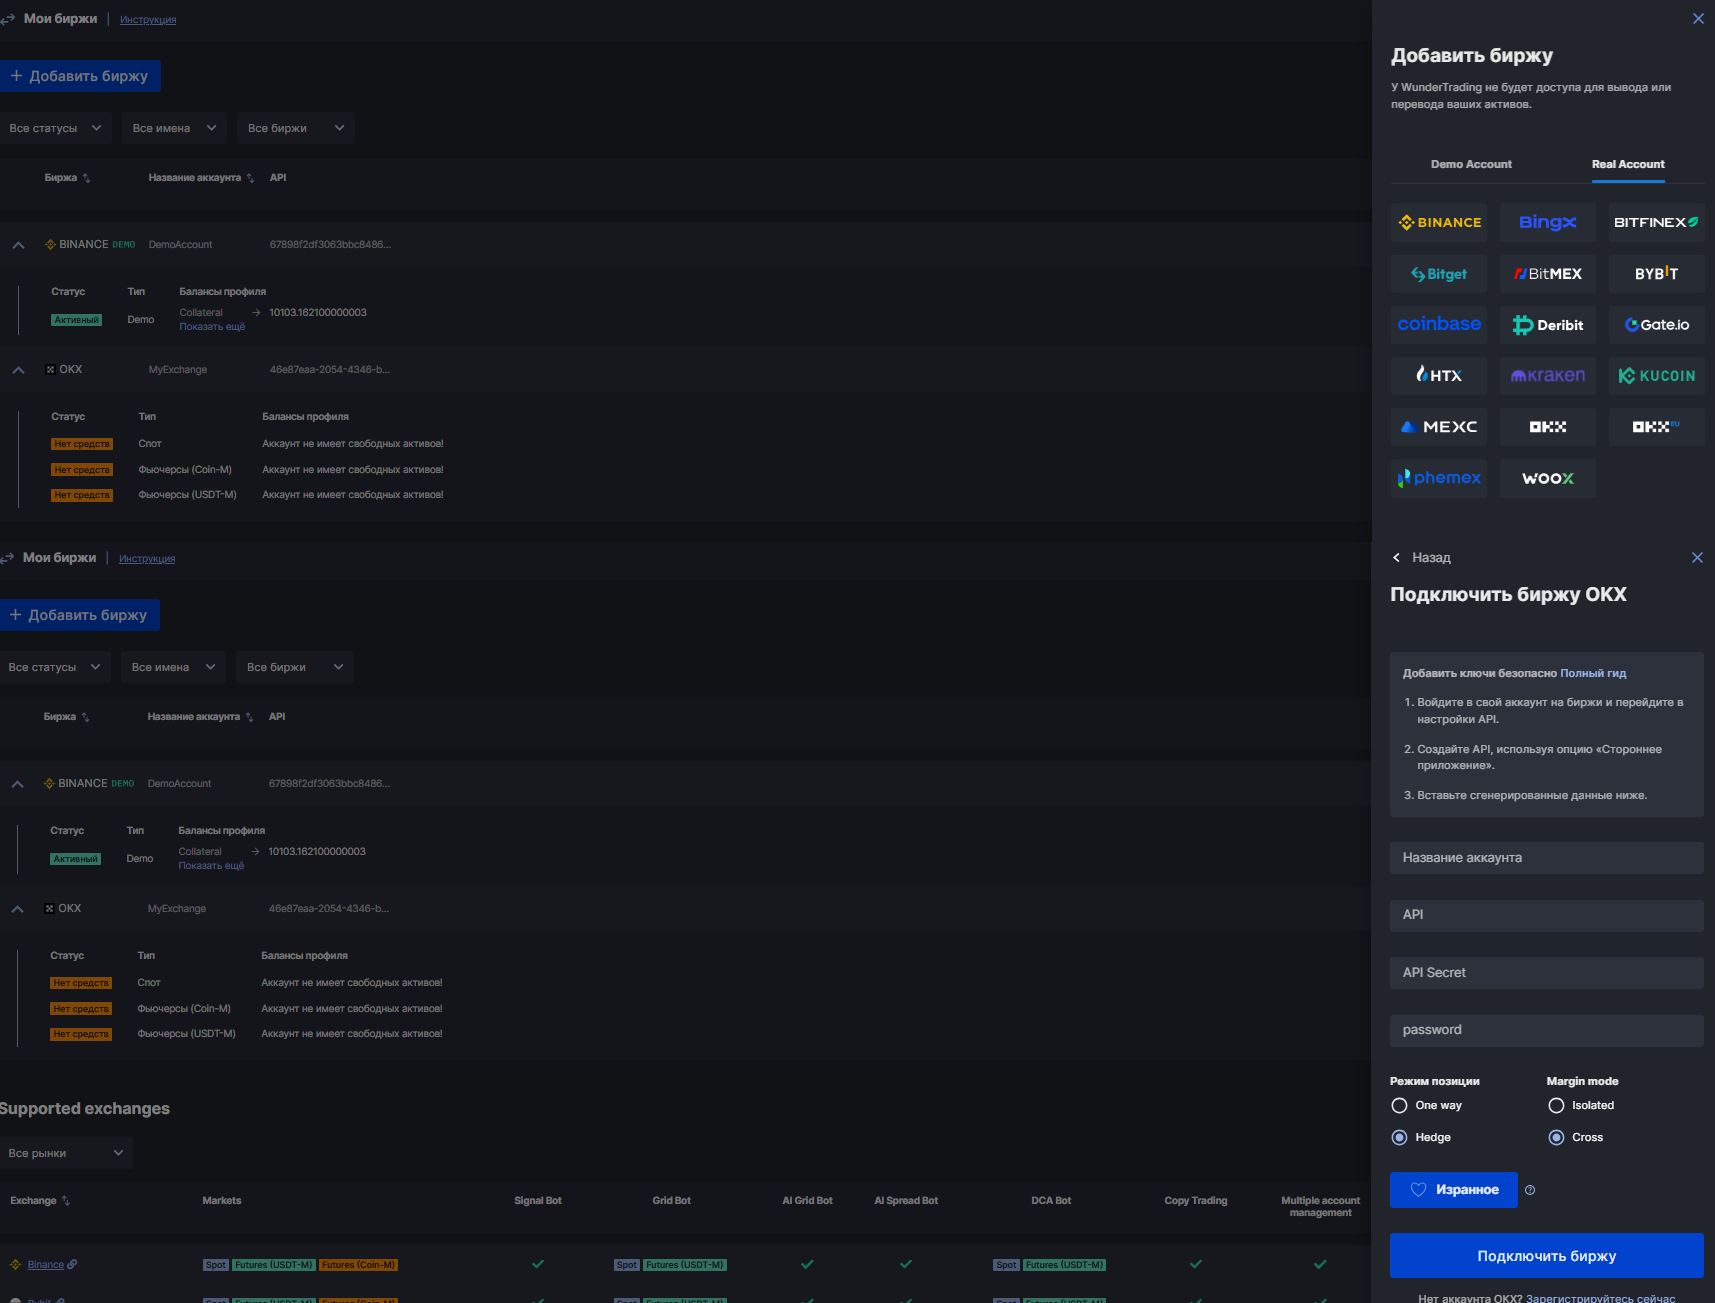Image resolution: width=1715 pixels, height=1303 pixels.
Task: Select the Isolated margin mode
Action: (1556, 1105)
